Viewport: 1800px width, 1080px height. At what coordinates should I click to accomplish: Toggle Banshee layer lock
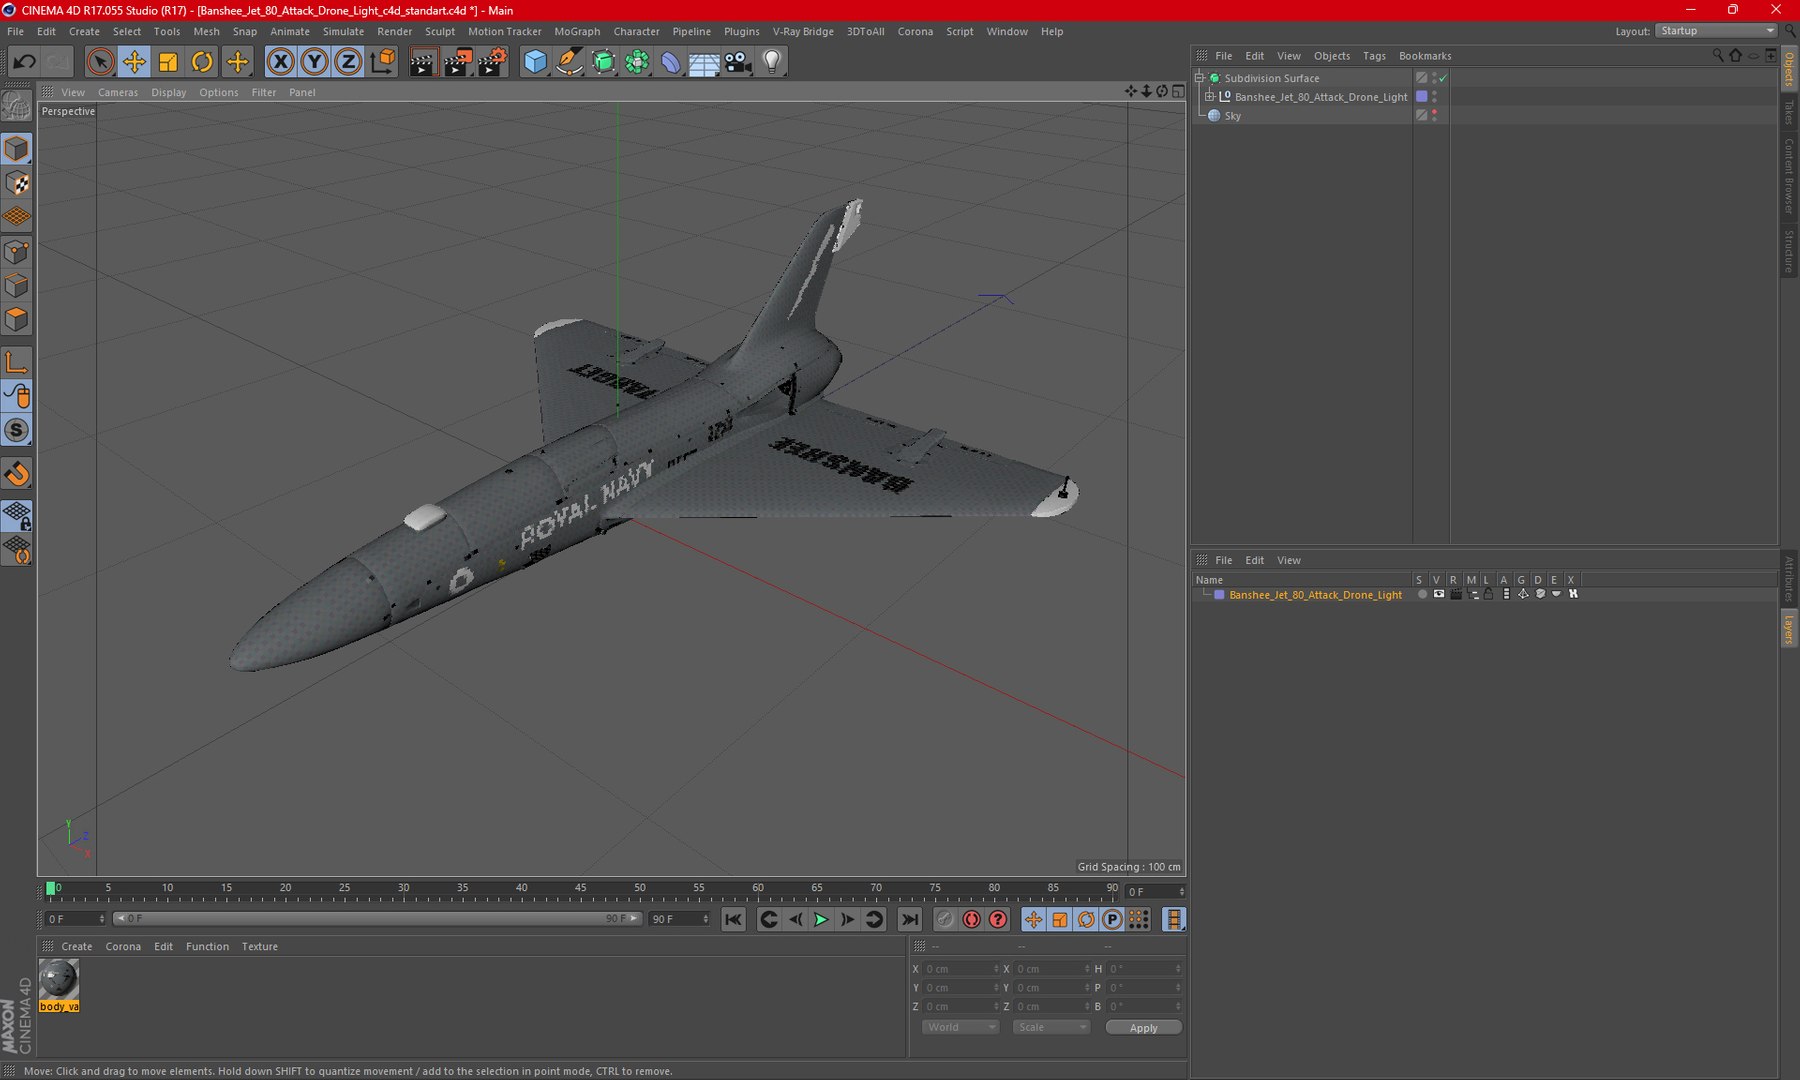pos(1488,595)
